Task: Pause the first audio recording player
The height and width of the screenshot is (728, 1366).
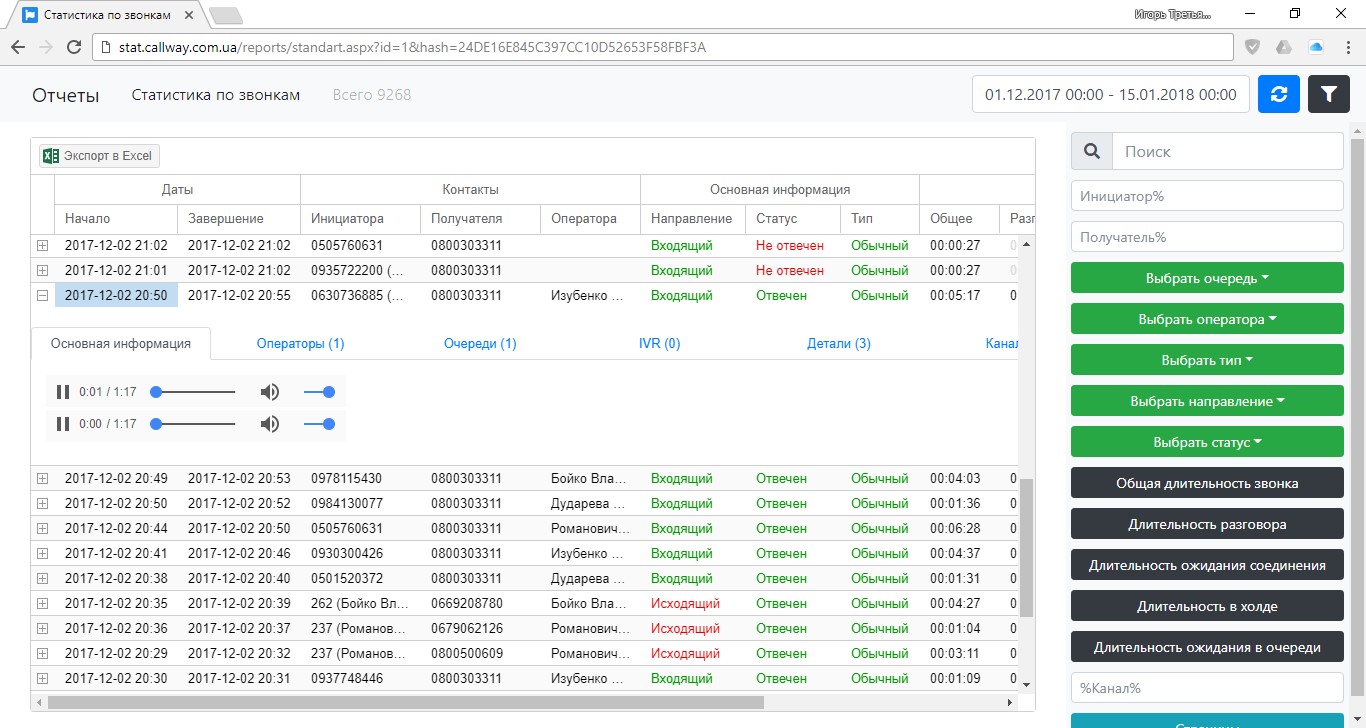Action: coord(63,393)
